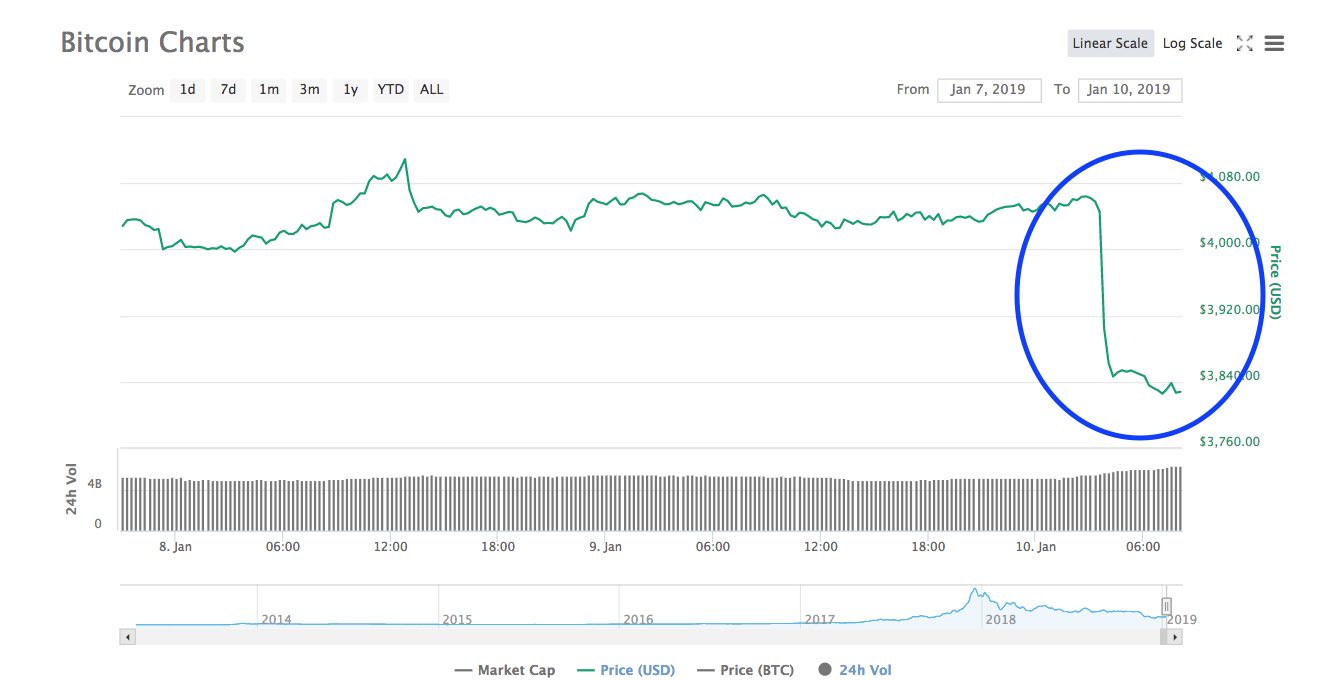Viewport: 1338px width, 680px height.
Task: Switch to Linear Scale
Action: click(x=1110, y=43)
